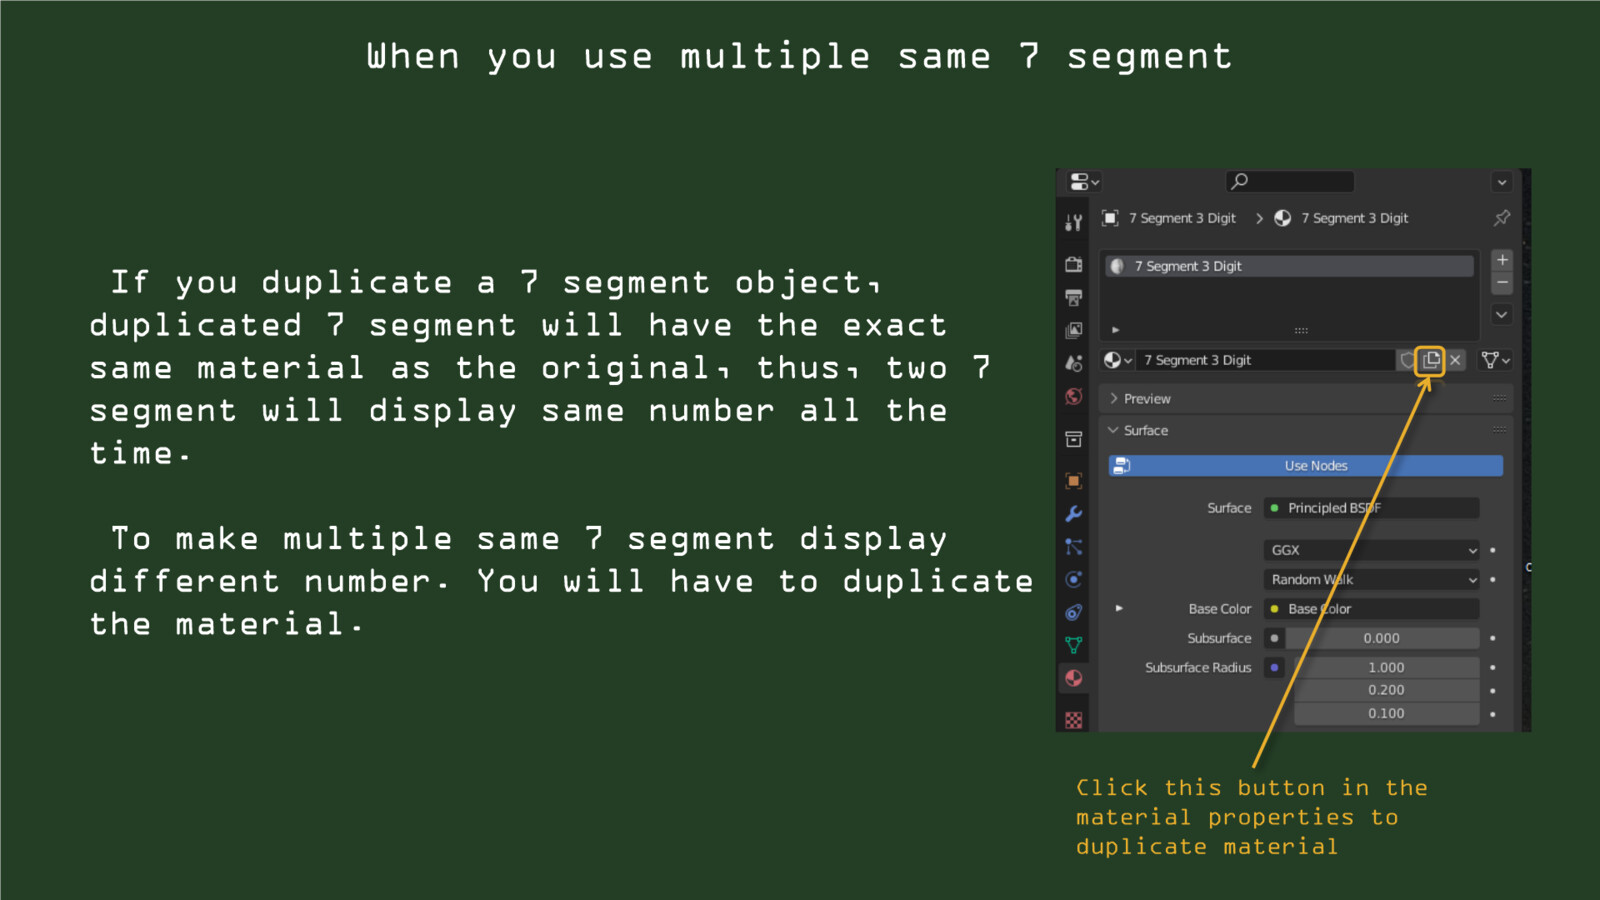Expand the Base Color disclosure triangle
Screen dimensions: 1600x900
point(1119,608)
